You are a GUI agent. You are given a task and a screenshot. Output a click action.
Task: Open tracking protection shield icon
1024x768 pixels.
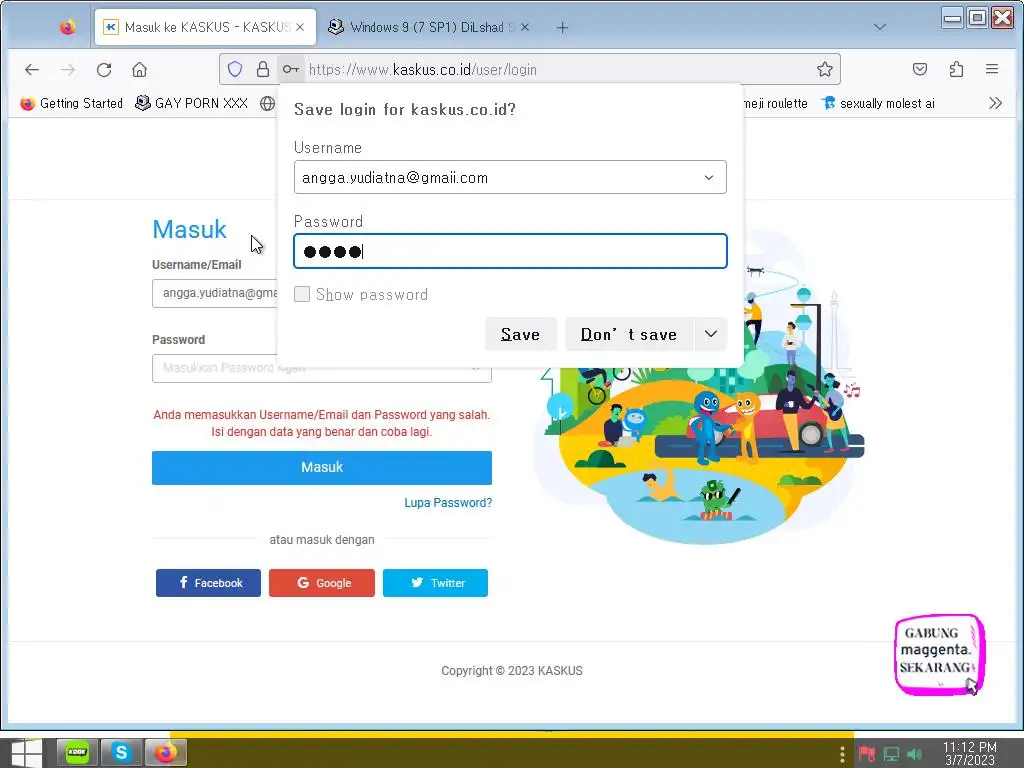[235, 69]
